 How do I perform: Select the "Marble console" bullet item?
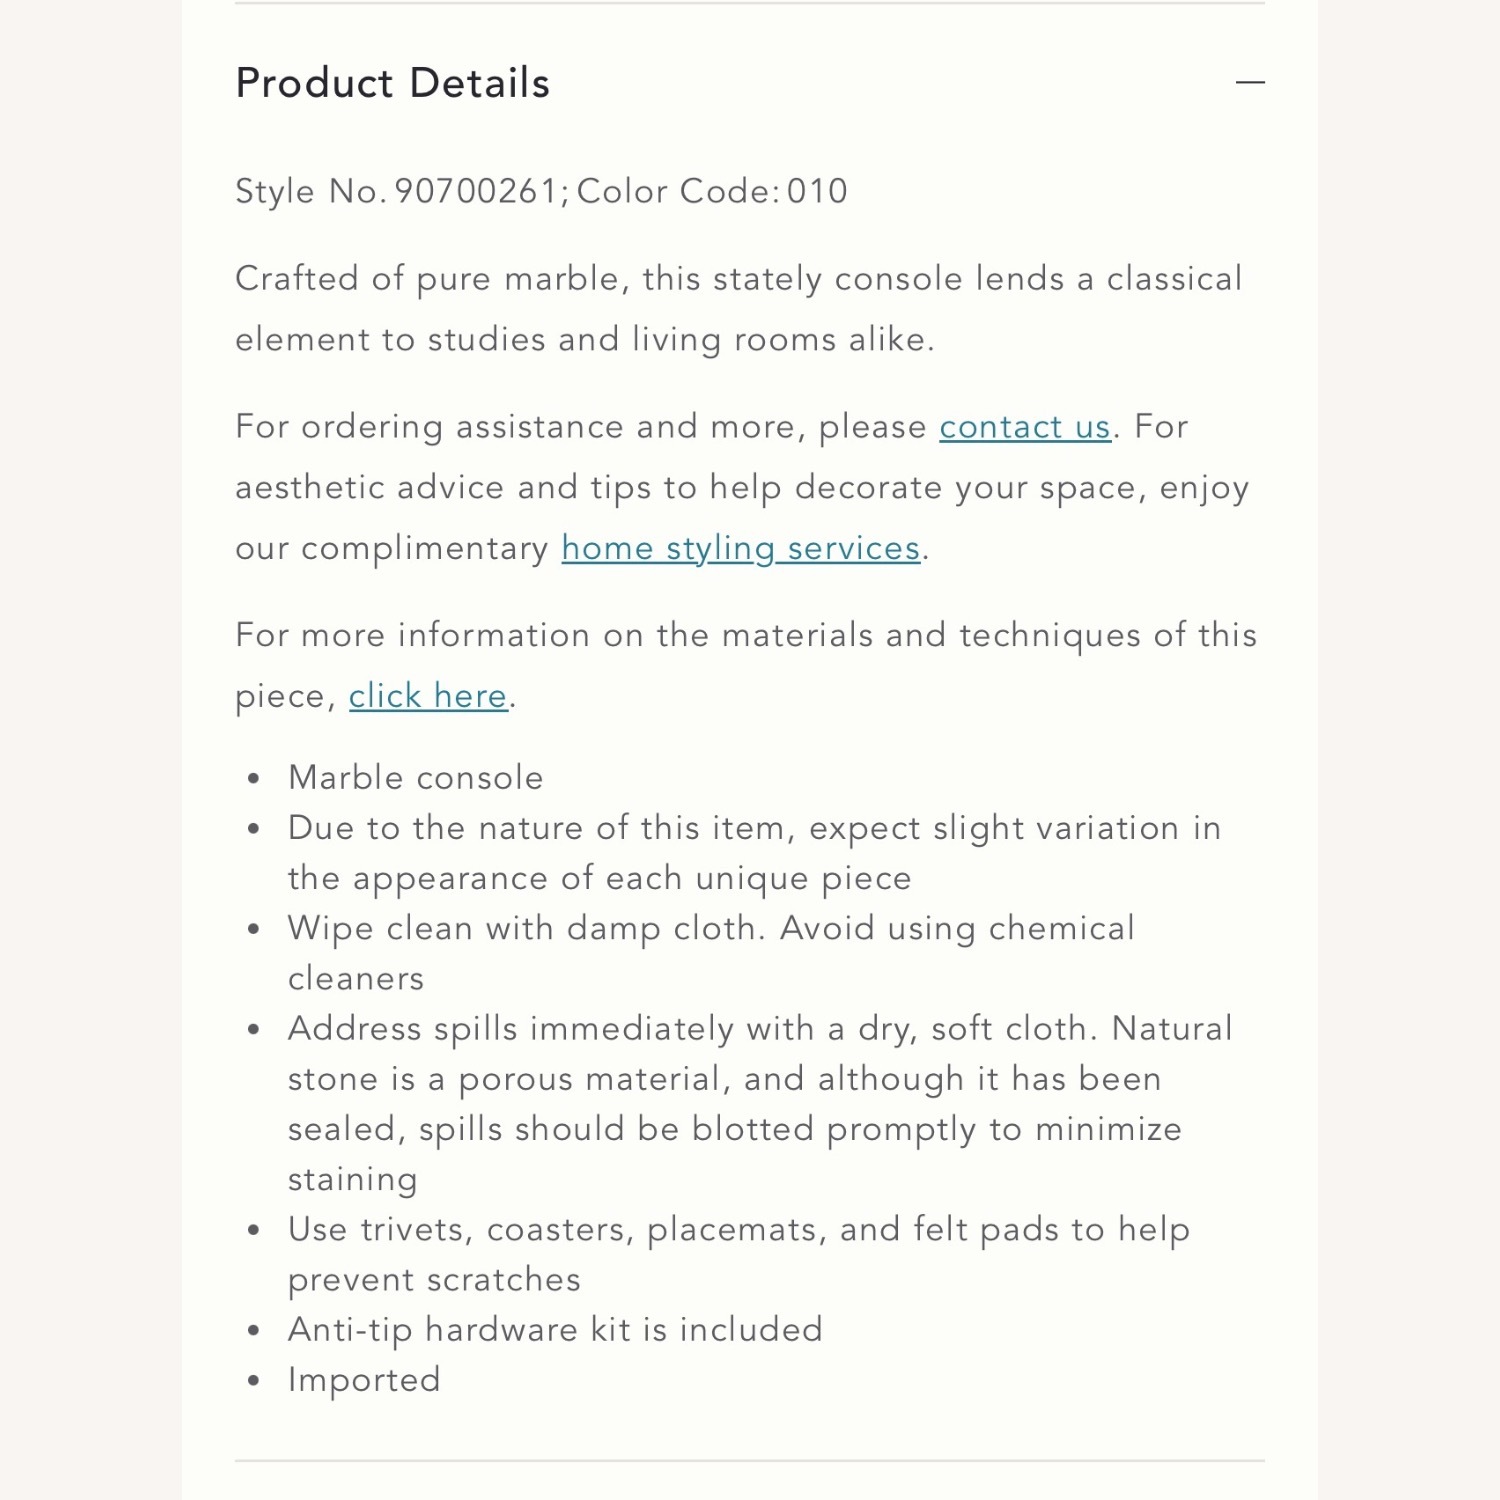point(415,778)
